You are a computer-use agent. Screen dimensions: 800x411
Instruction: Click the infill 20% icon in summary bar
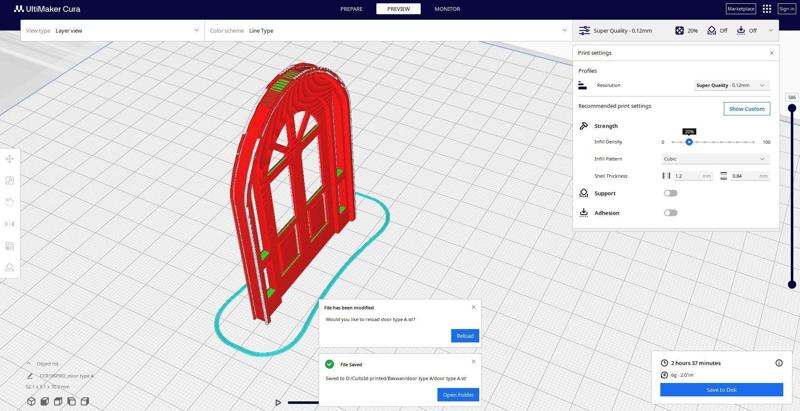point(680,31)
